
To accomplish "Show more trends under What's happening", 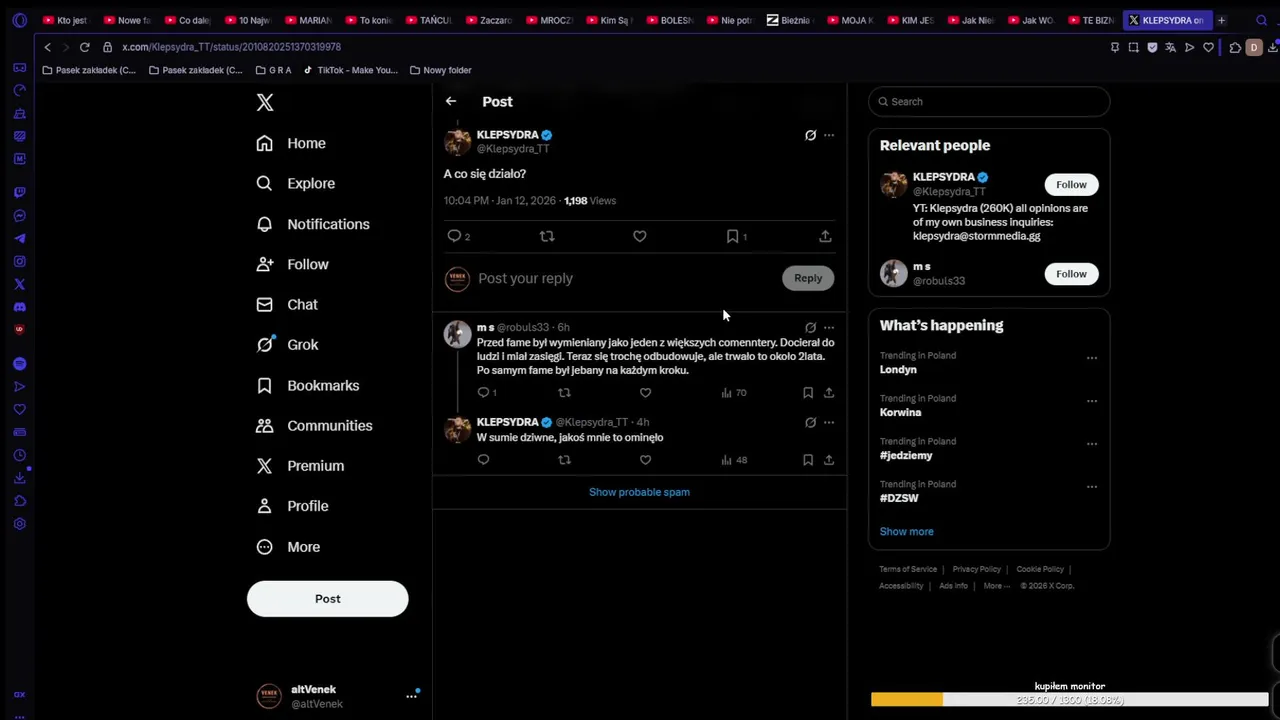I will click(906, 531).
